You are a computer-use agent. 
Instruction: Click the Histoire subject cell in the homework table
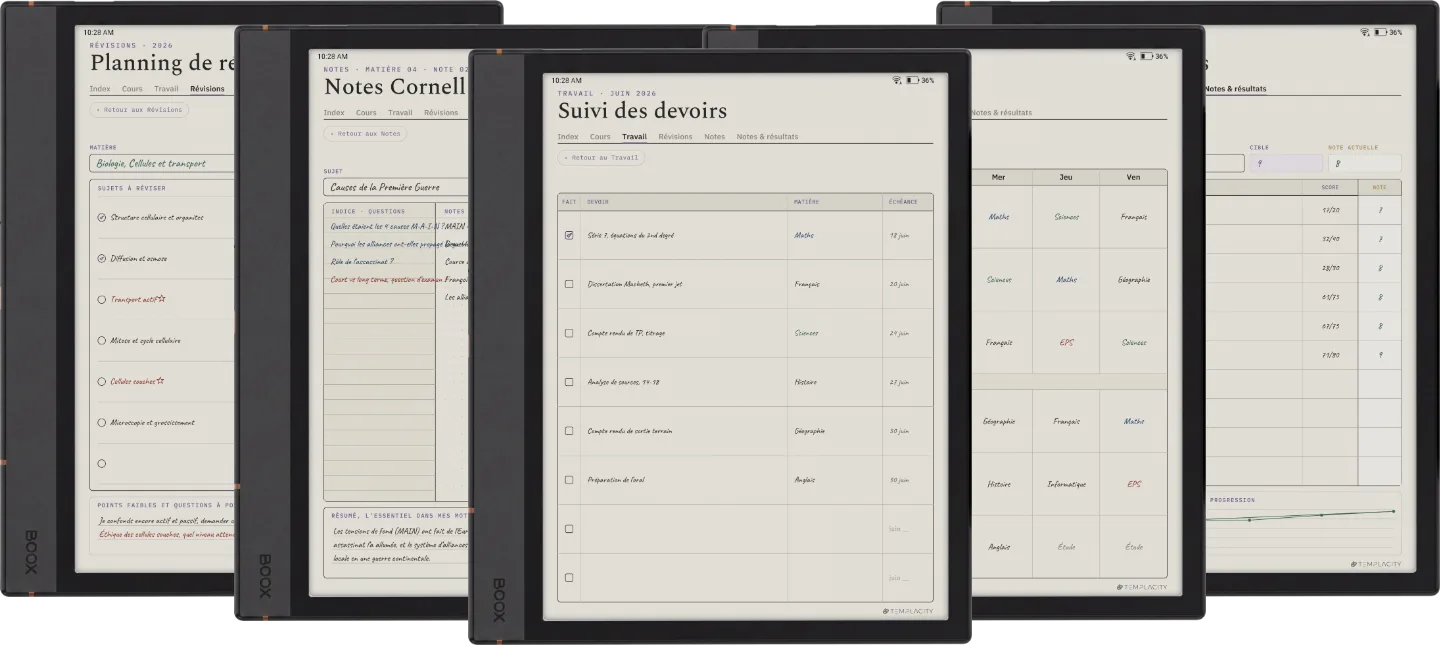(834, 382)
